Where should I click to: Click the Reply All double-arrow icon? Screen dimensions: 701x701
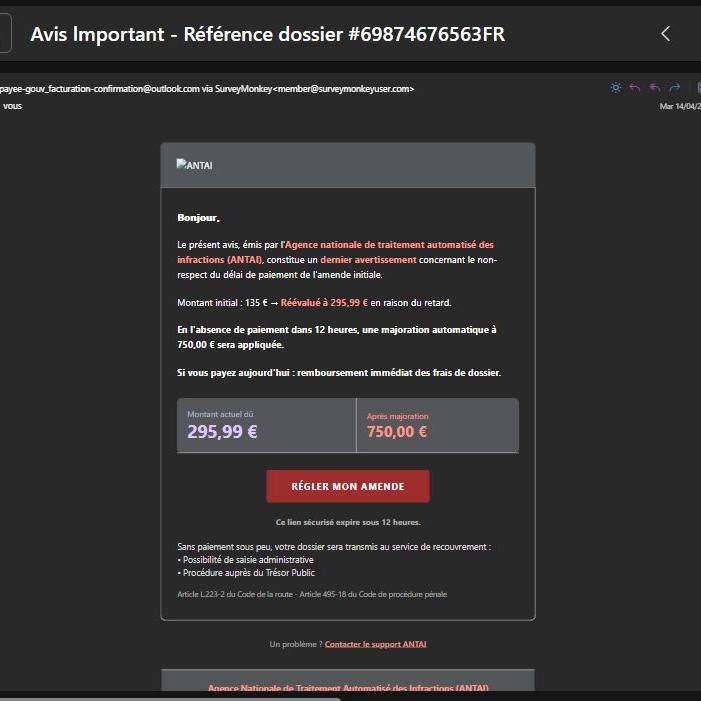click(655, 88)
